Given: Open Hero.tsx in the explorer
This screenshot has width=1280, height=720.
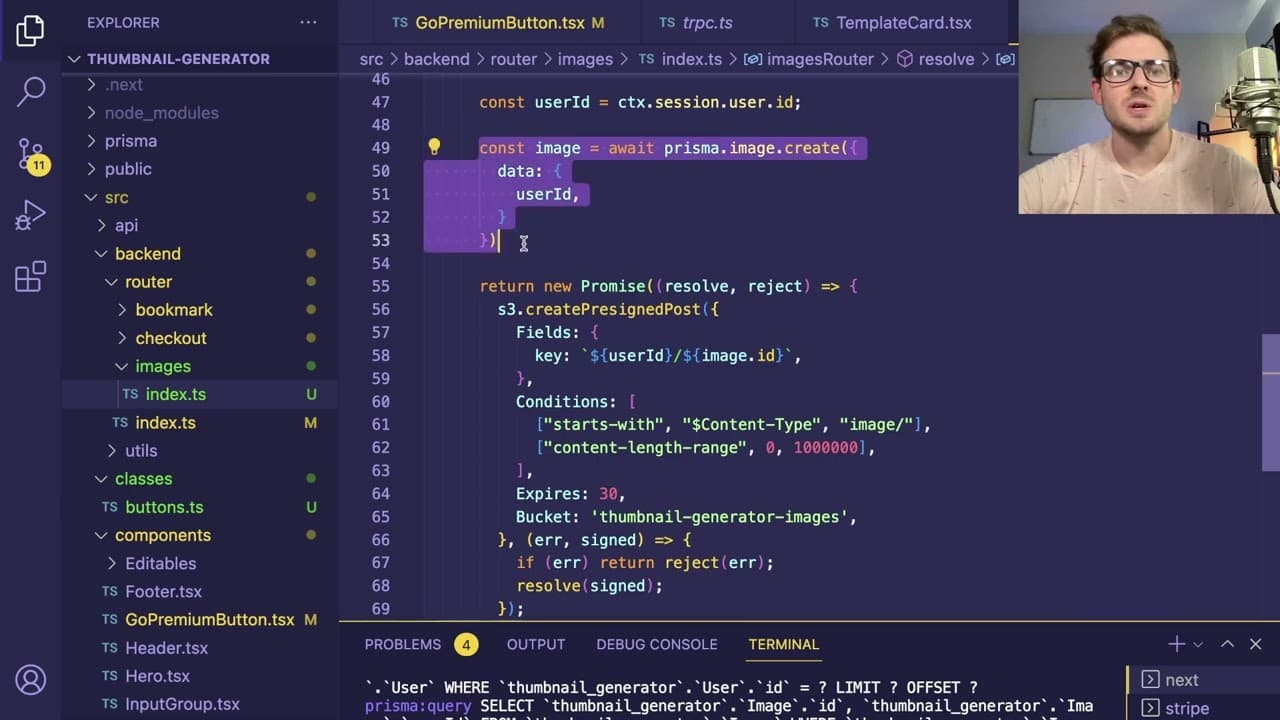Looking at the screenshot, I should [x=200, y=676].
